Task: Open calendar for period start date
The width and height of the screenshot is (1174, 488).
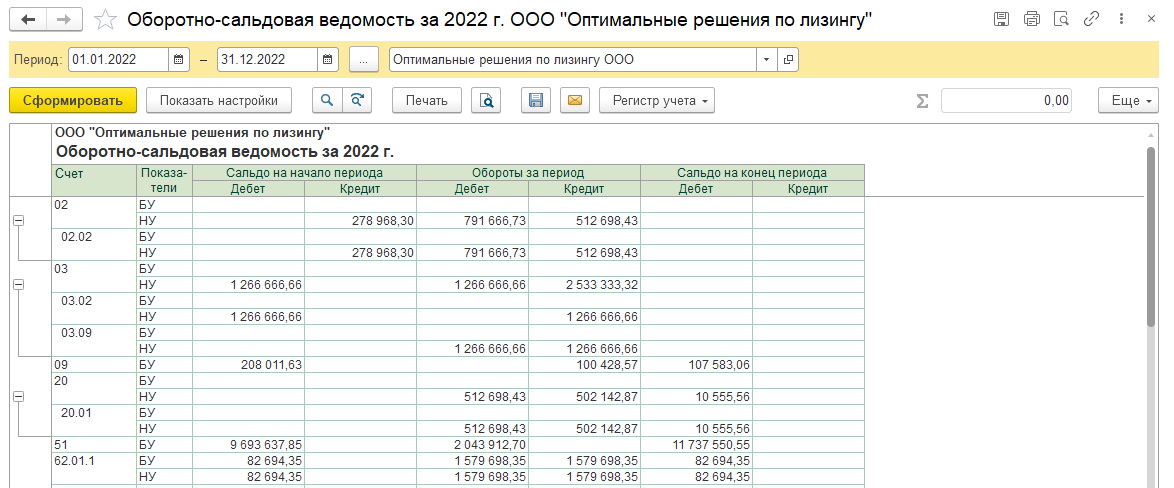Action: [x=179, y=60]
